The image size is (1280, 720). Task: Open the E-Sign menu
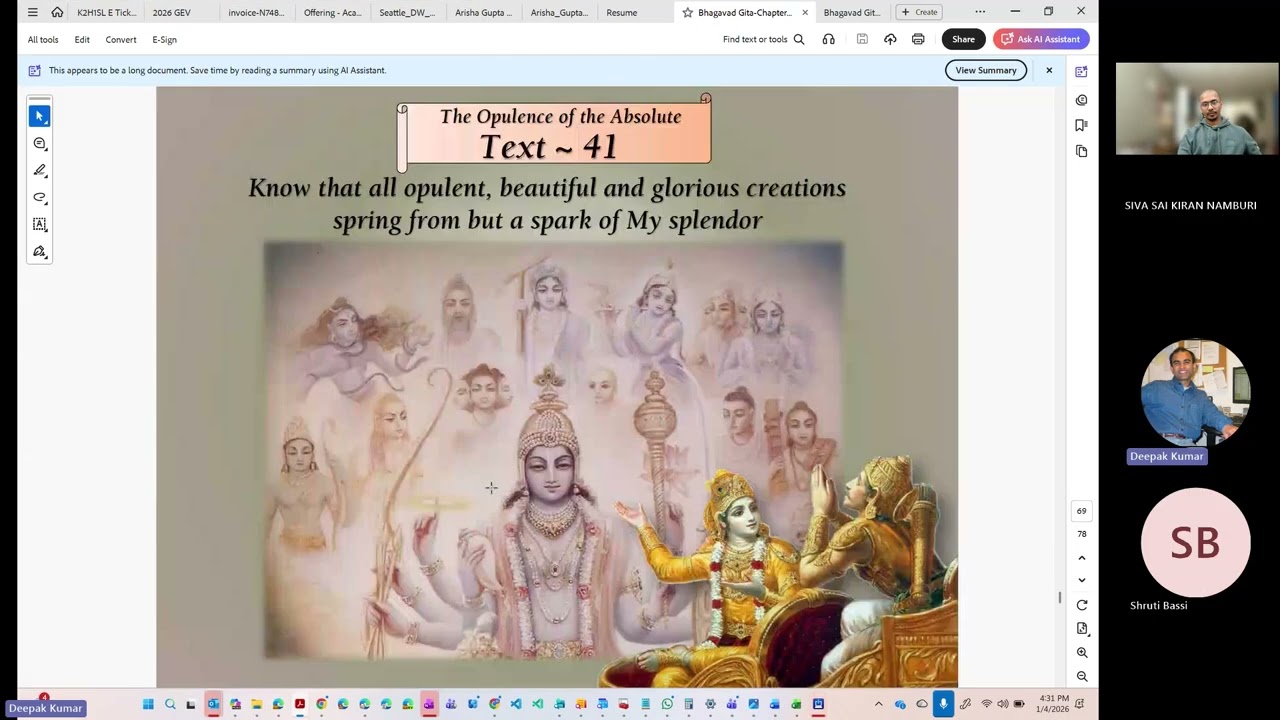[x=164, y=39]
